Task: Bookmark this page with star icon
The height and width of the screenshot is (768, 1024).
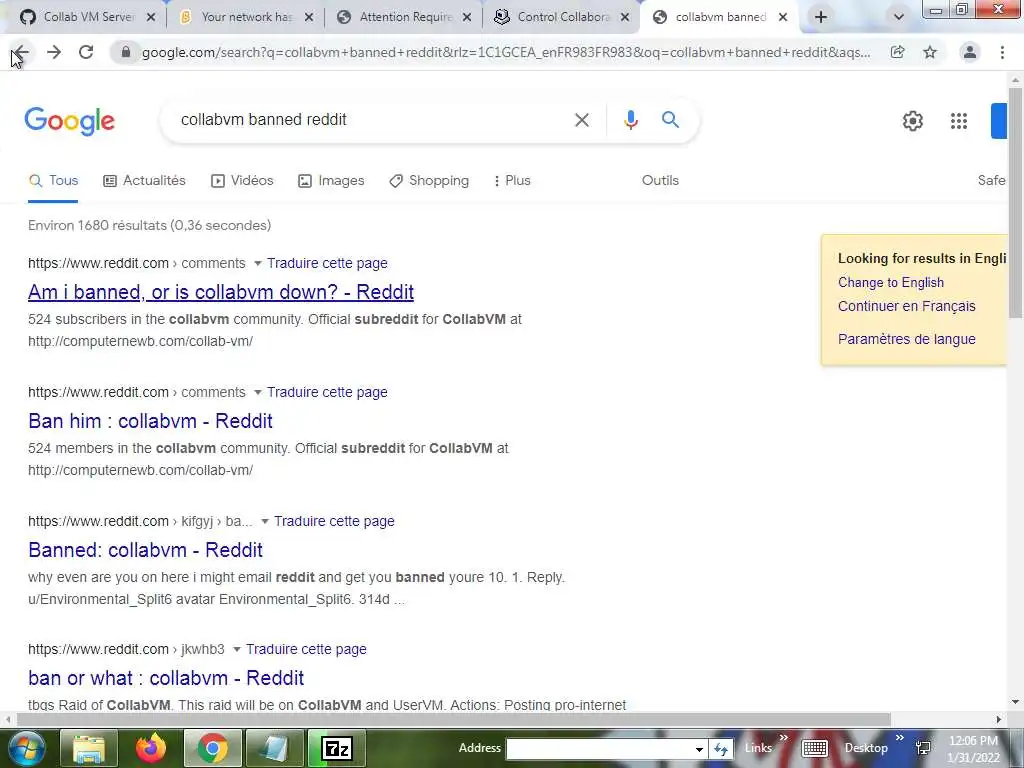Action: [x=930, y=52]
